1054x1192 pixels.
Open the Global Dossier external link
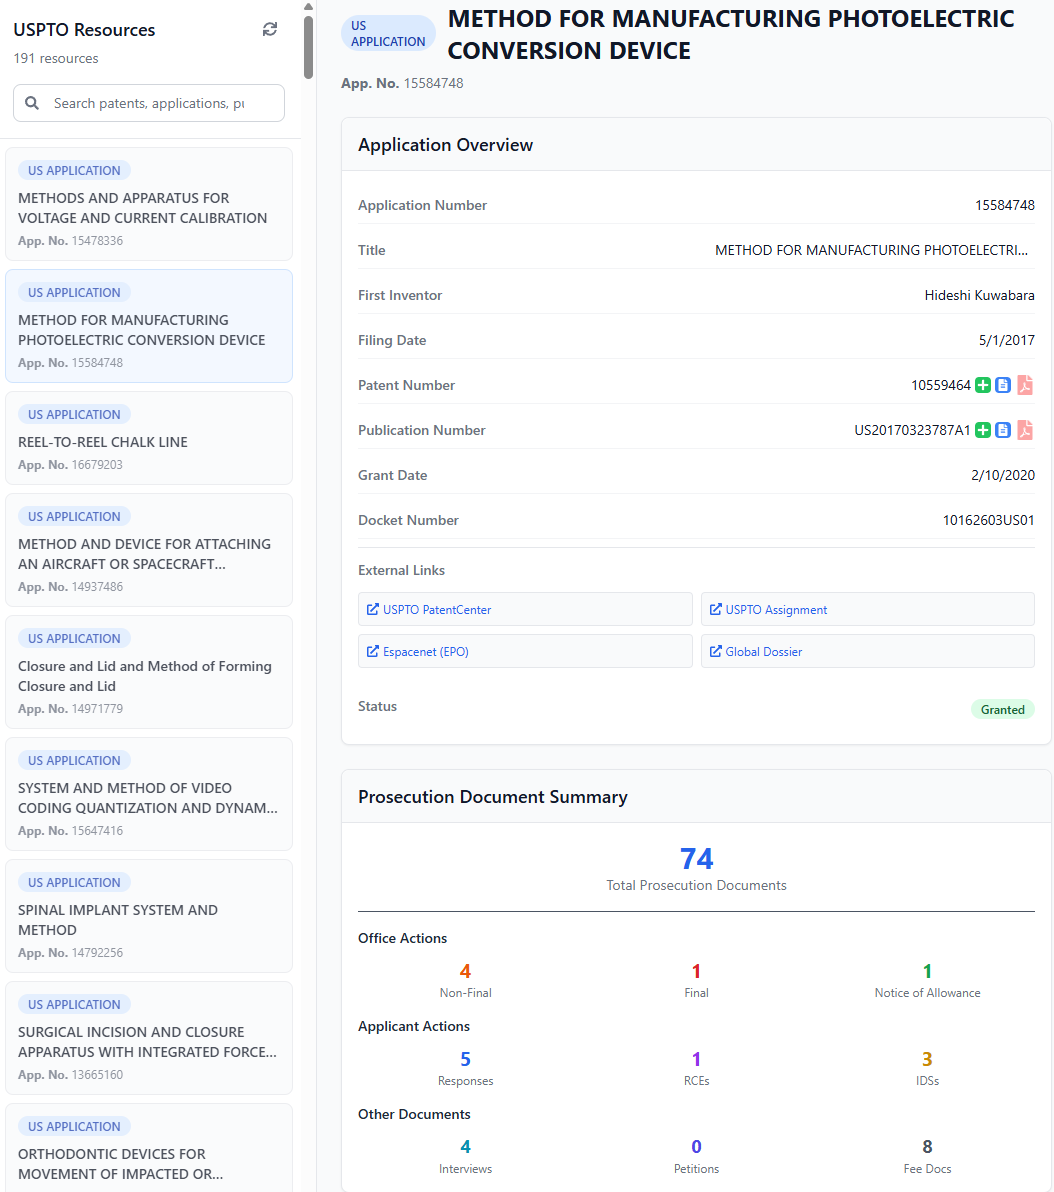pyautogui.click(x=867, y=651)
